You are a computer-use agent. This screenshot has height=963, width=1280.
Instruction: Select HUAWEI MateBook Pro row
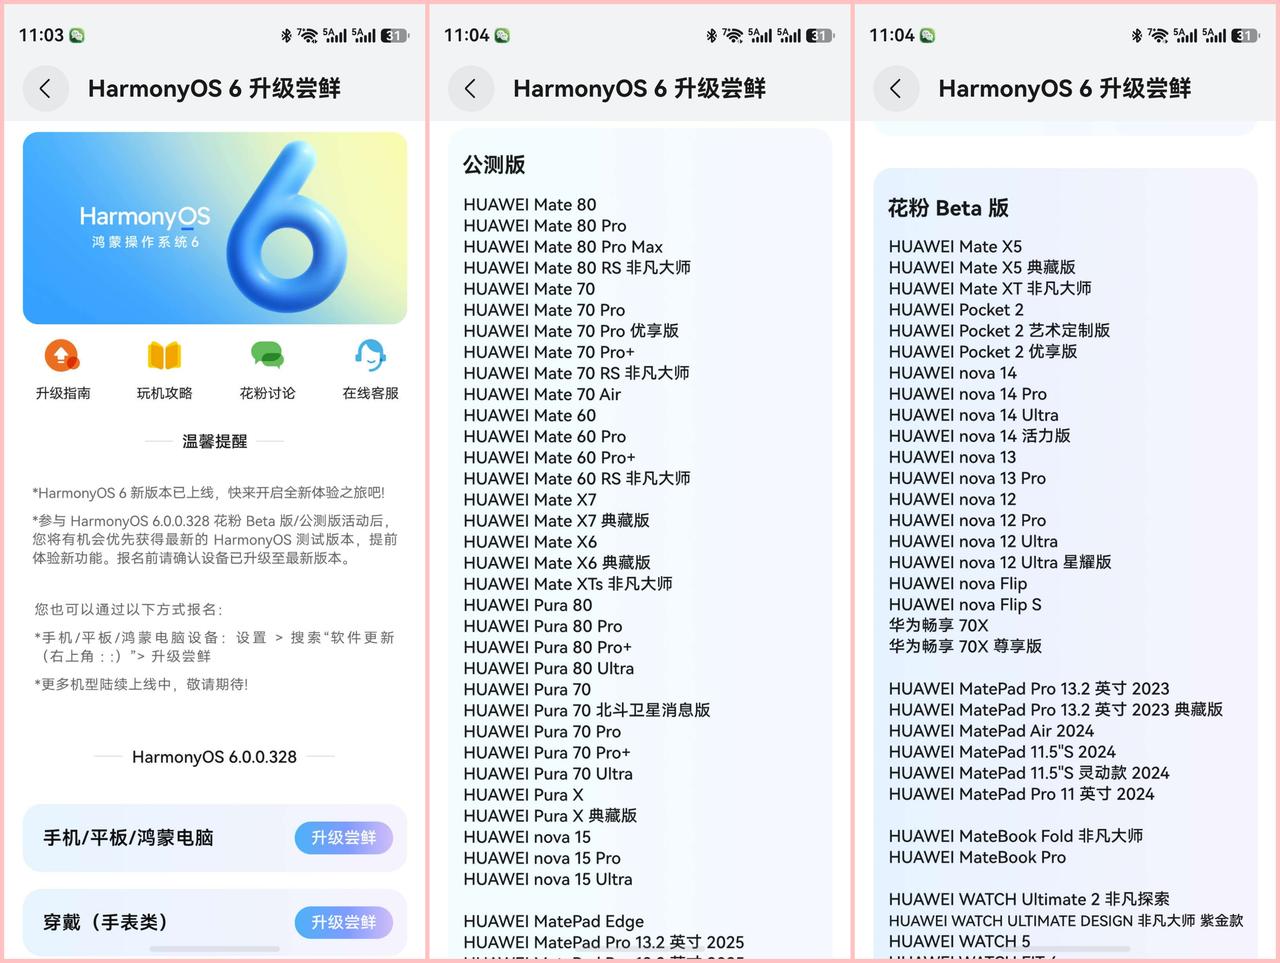[x=977, y=857]
